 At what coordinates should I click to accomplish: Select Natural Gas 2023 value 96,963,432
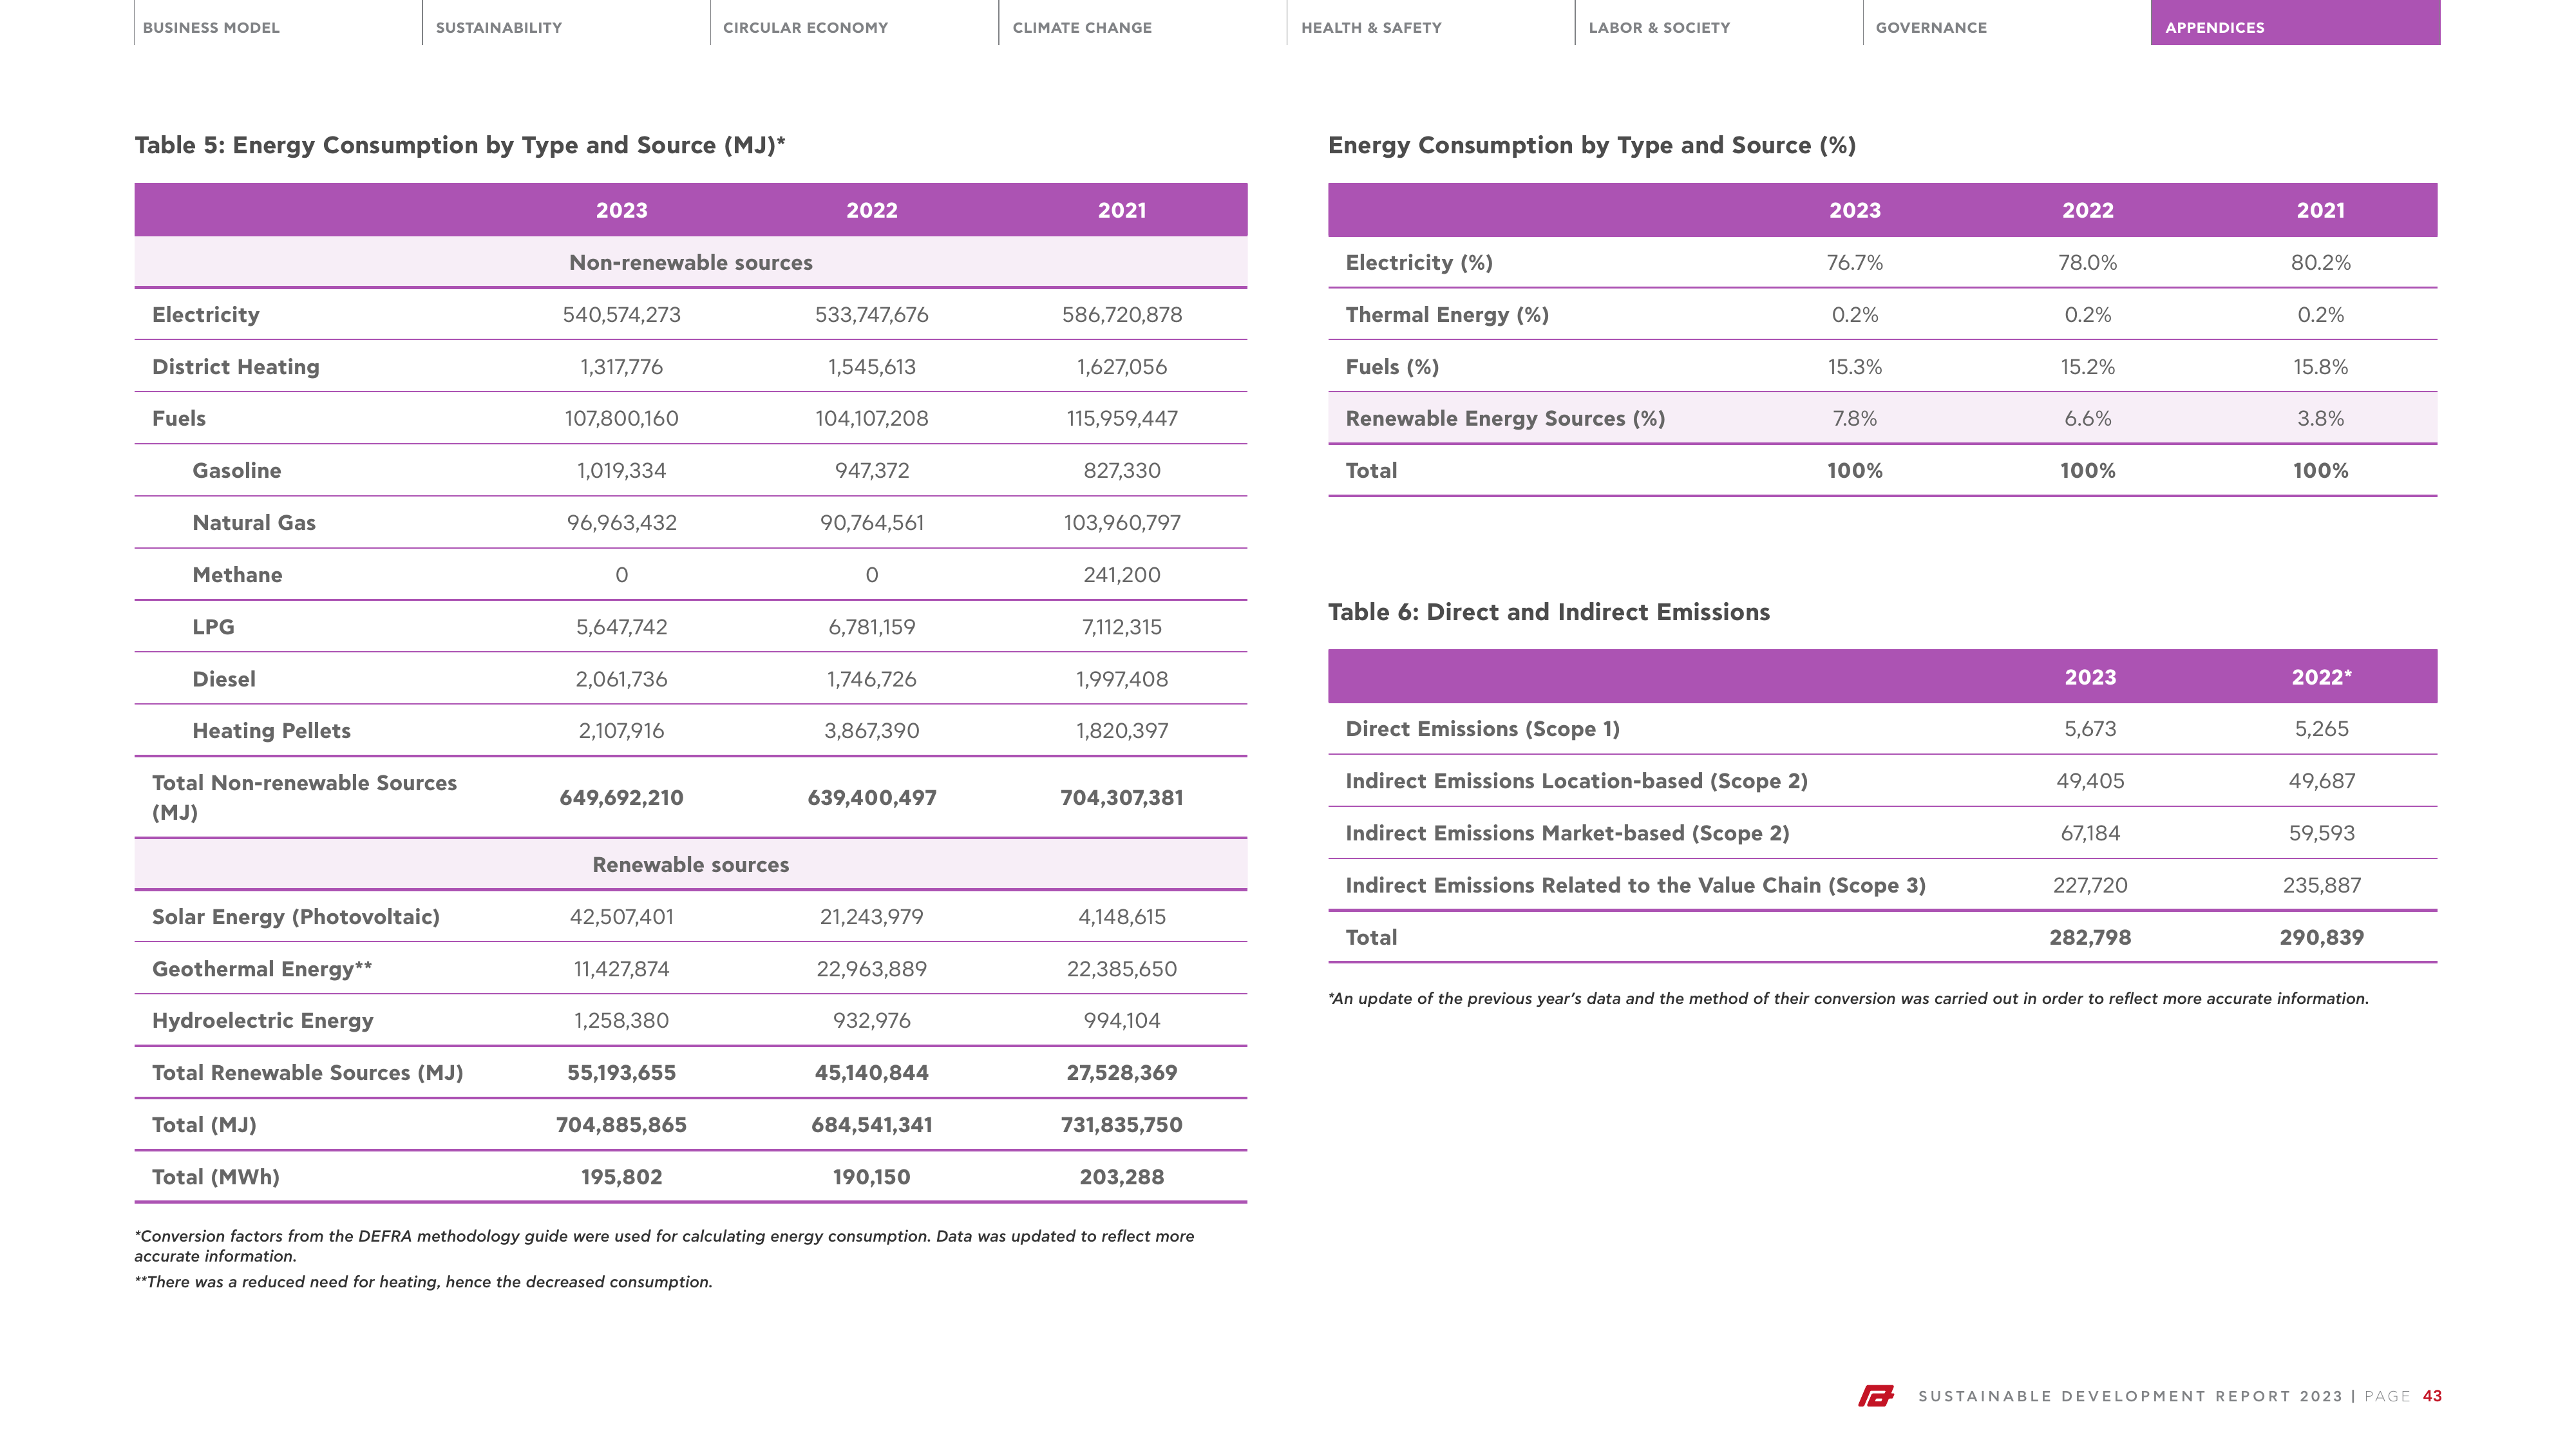(x=621, y=523)
